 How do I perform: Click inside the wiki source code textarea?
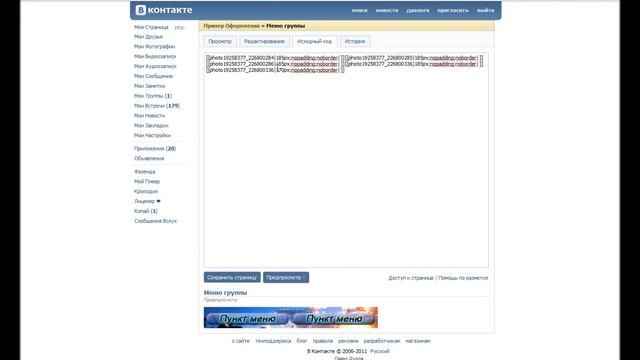tap(346, 160)
